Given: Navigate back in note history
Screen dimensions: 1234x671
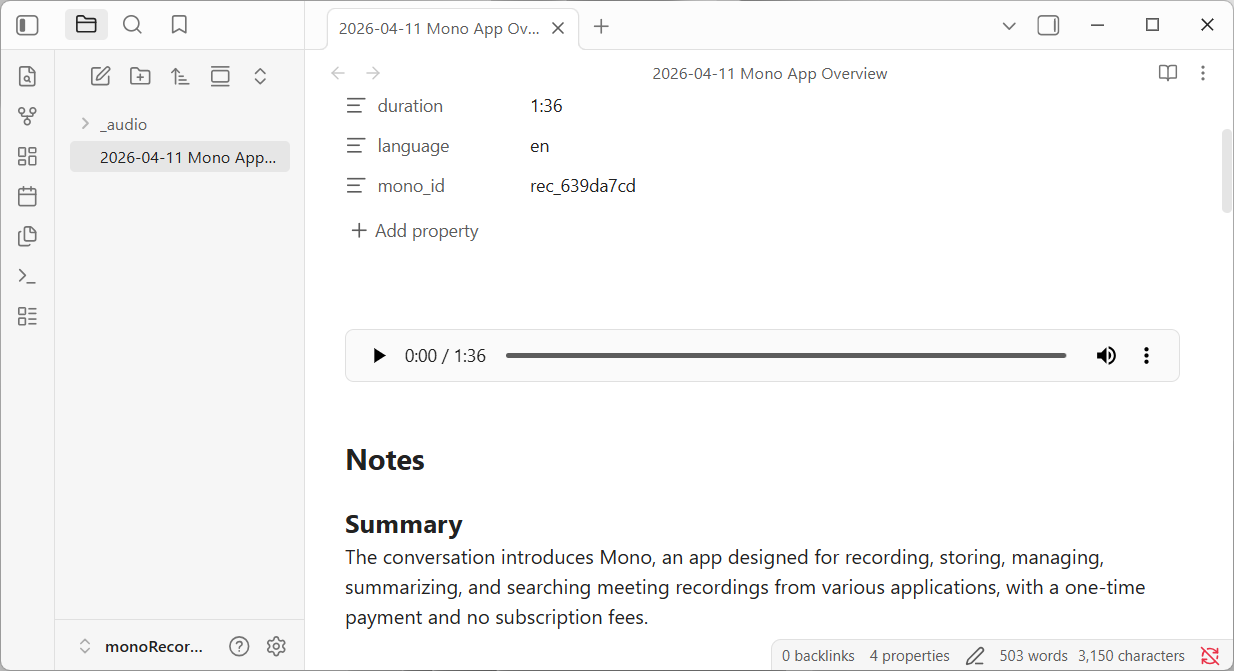Looking at the screenshot, I should click(338, 73).
